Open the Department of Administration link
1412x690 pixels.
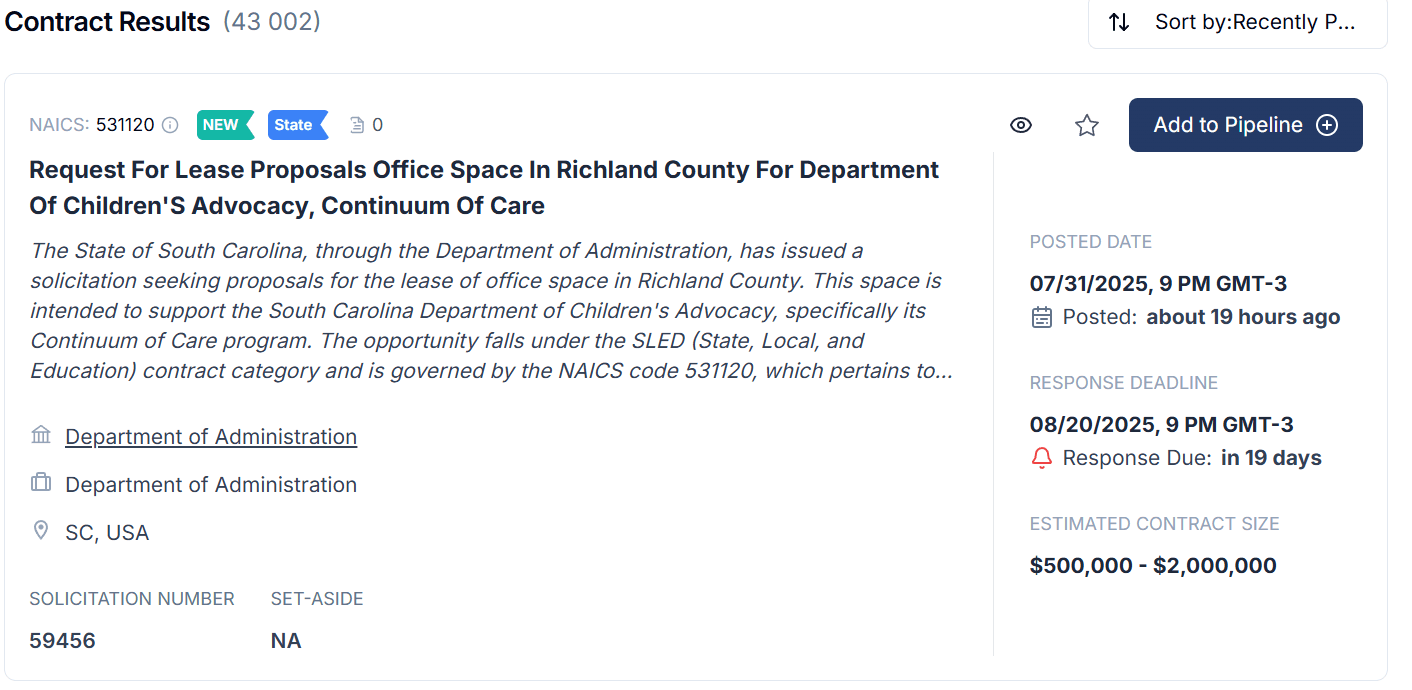click(210, 436)
